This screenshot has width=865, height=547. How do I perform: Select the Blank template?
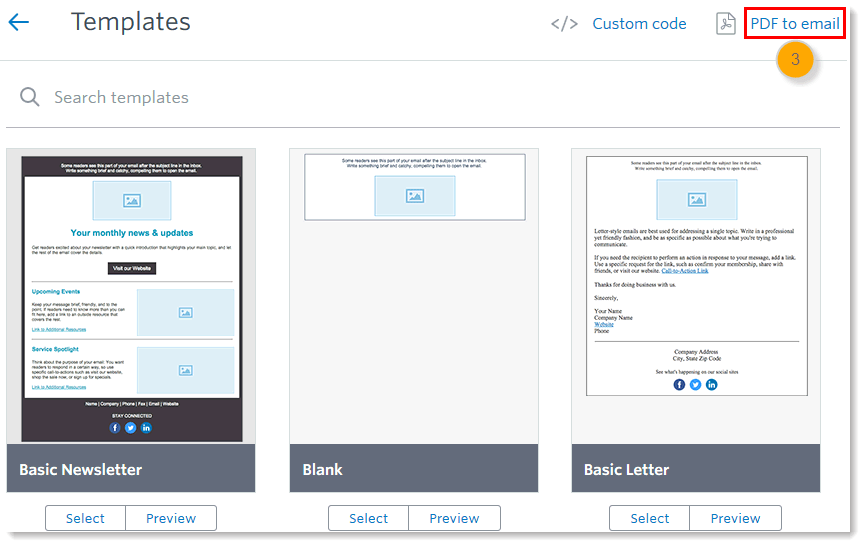(368, 518)
